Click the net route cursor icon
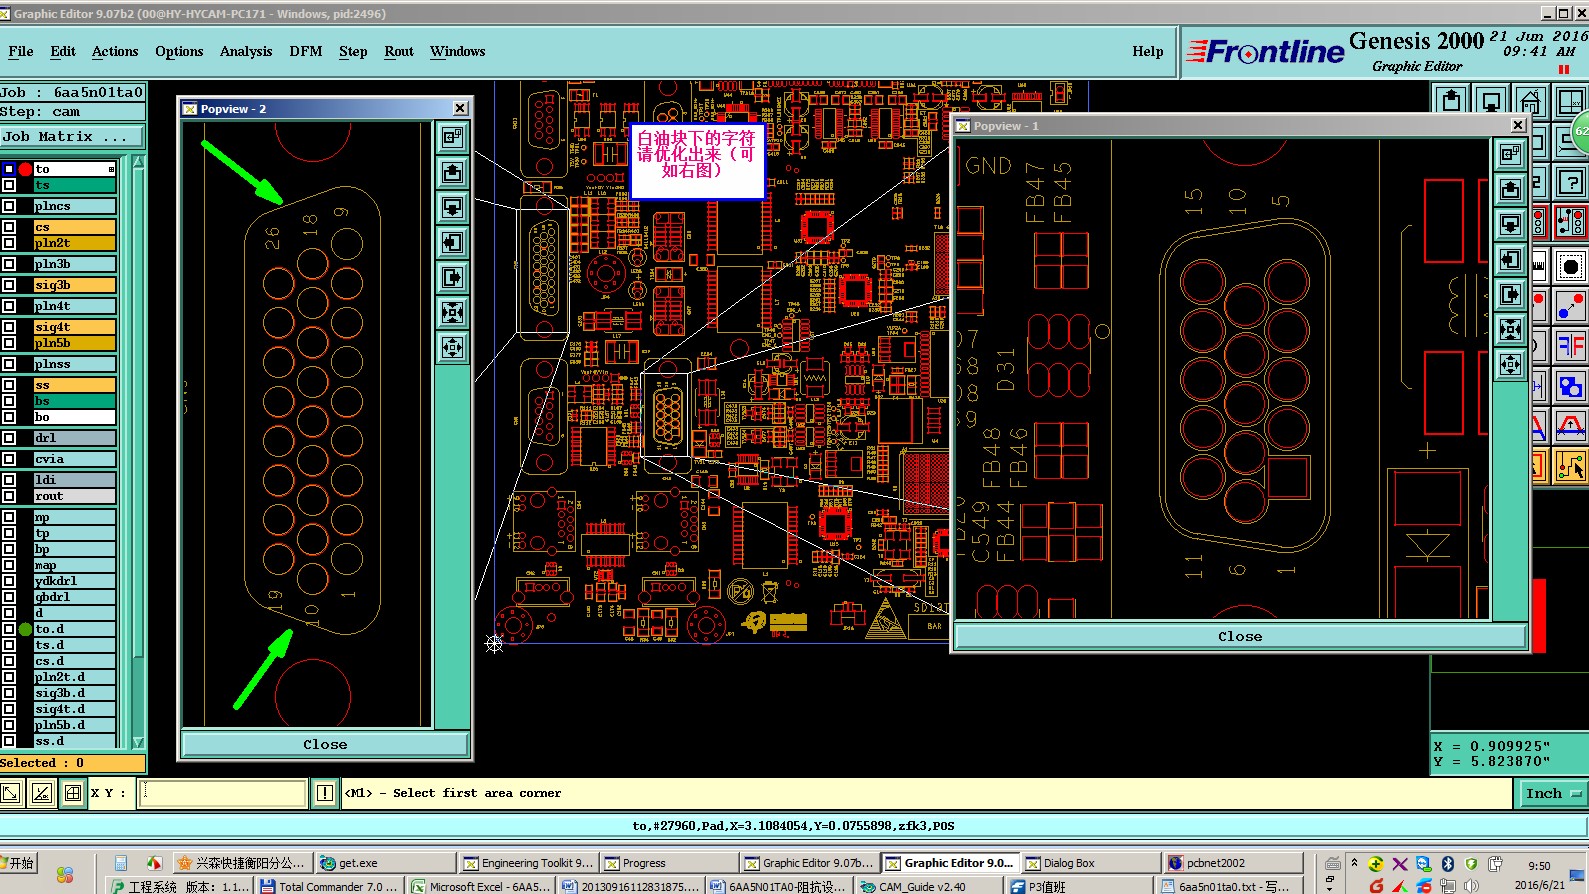This screenshot has height=894, width=1589. (x=1571, y=466)
